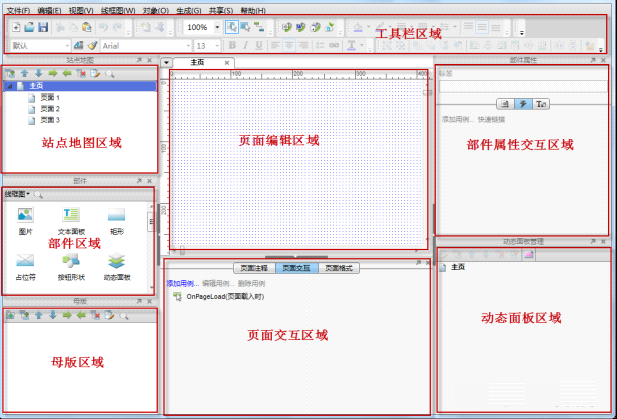Pick the 矩形 rectangle widget

pos(116,221)
